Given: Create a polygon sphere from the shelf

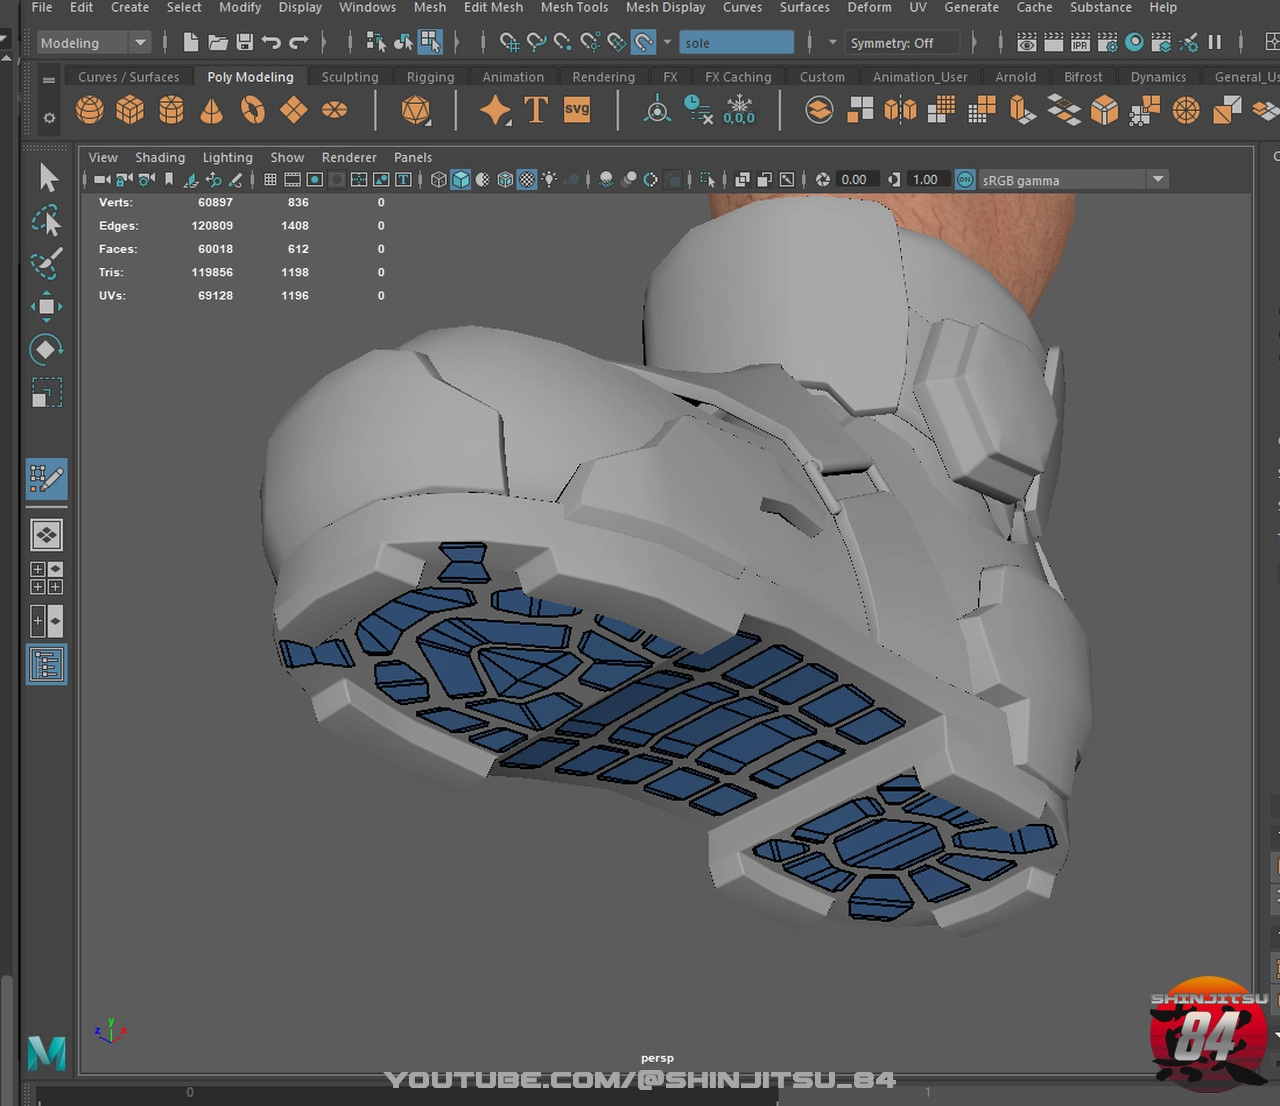Looking at the screenshot, I should (90, 109).
